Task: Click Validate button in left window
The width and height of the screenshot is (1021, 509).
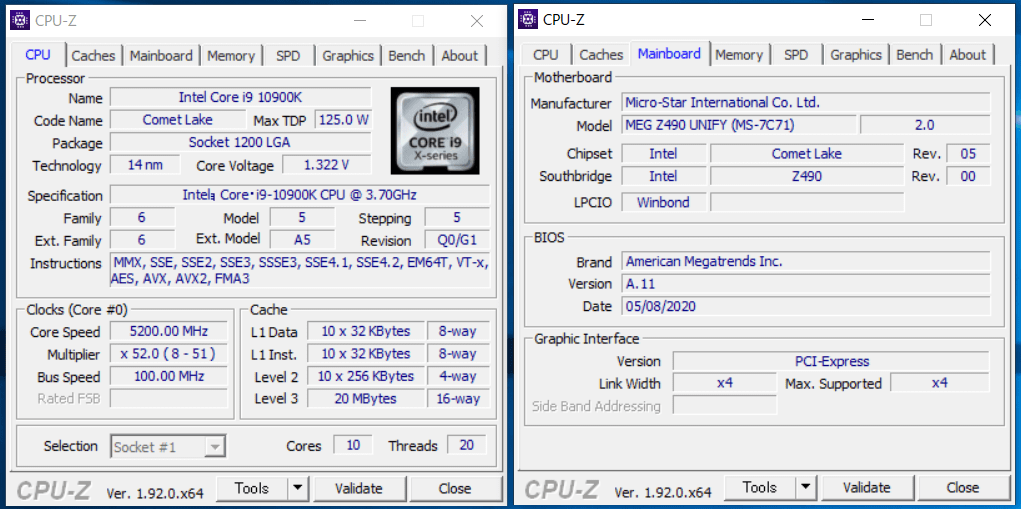Action: tap(358, 488)
